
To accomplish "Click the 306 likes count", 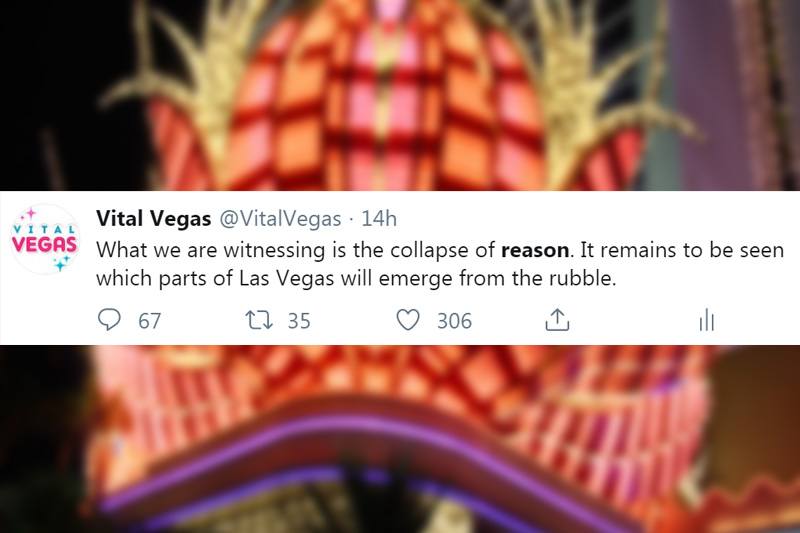I will tap(455, 321).
